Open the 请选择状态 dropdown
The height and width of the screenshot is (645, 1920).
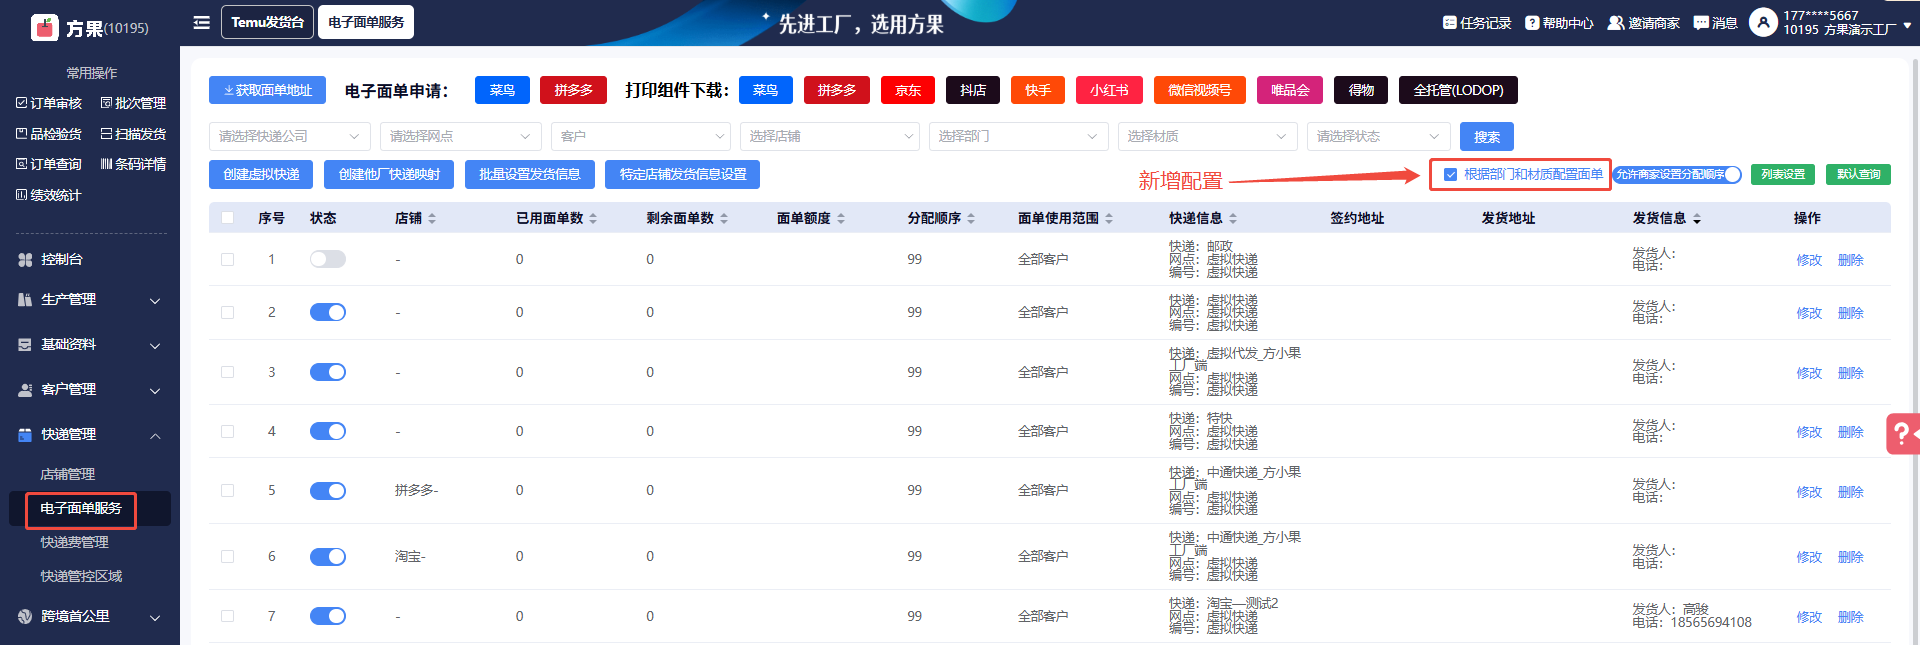[x=1377, y=136]
